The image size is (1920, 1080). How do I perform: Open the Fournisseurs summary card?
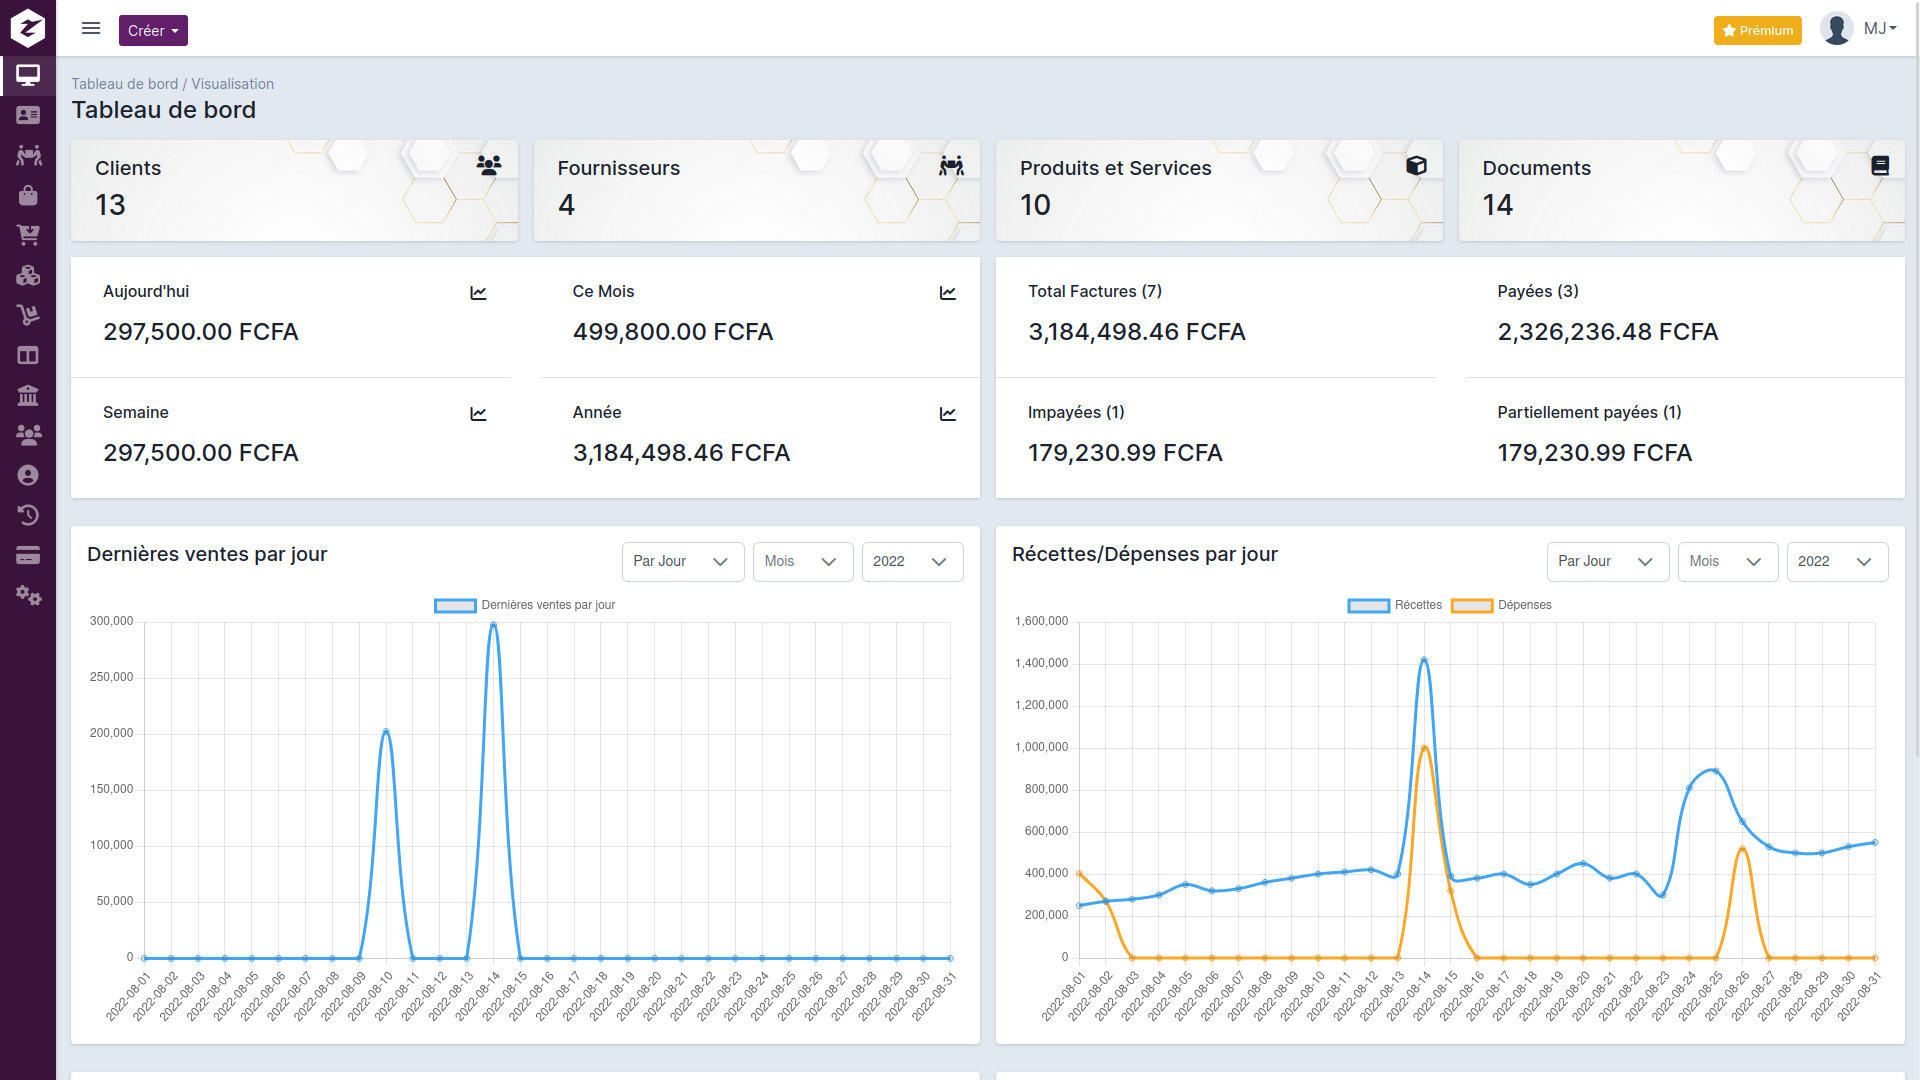(x=757, y=190)
